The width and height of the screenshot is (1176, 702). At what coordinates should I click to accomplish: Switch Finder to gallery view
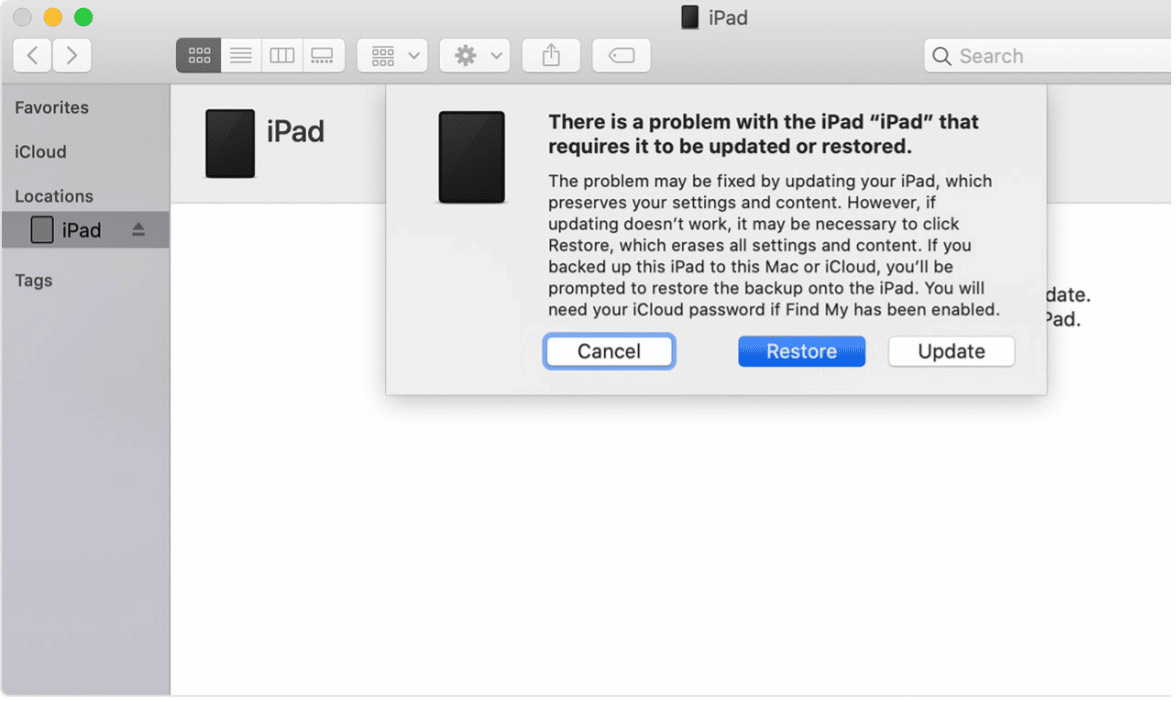(323, 56)
